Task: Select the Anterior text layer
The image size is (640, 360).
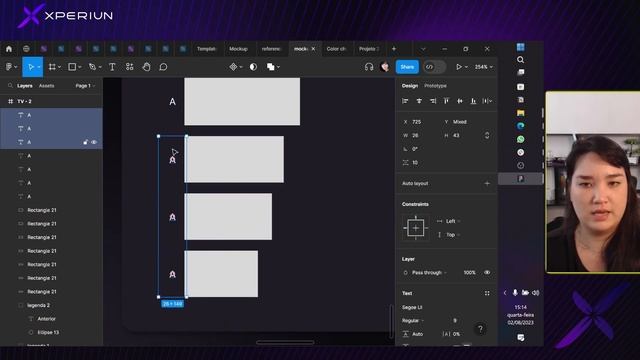Action: tap(47, 319)
